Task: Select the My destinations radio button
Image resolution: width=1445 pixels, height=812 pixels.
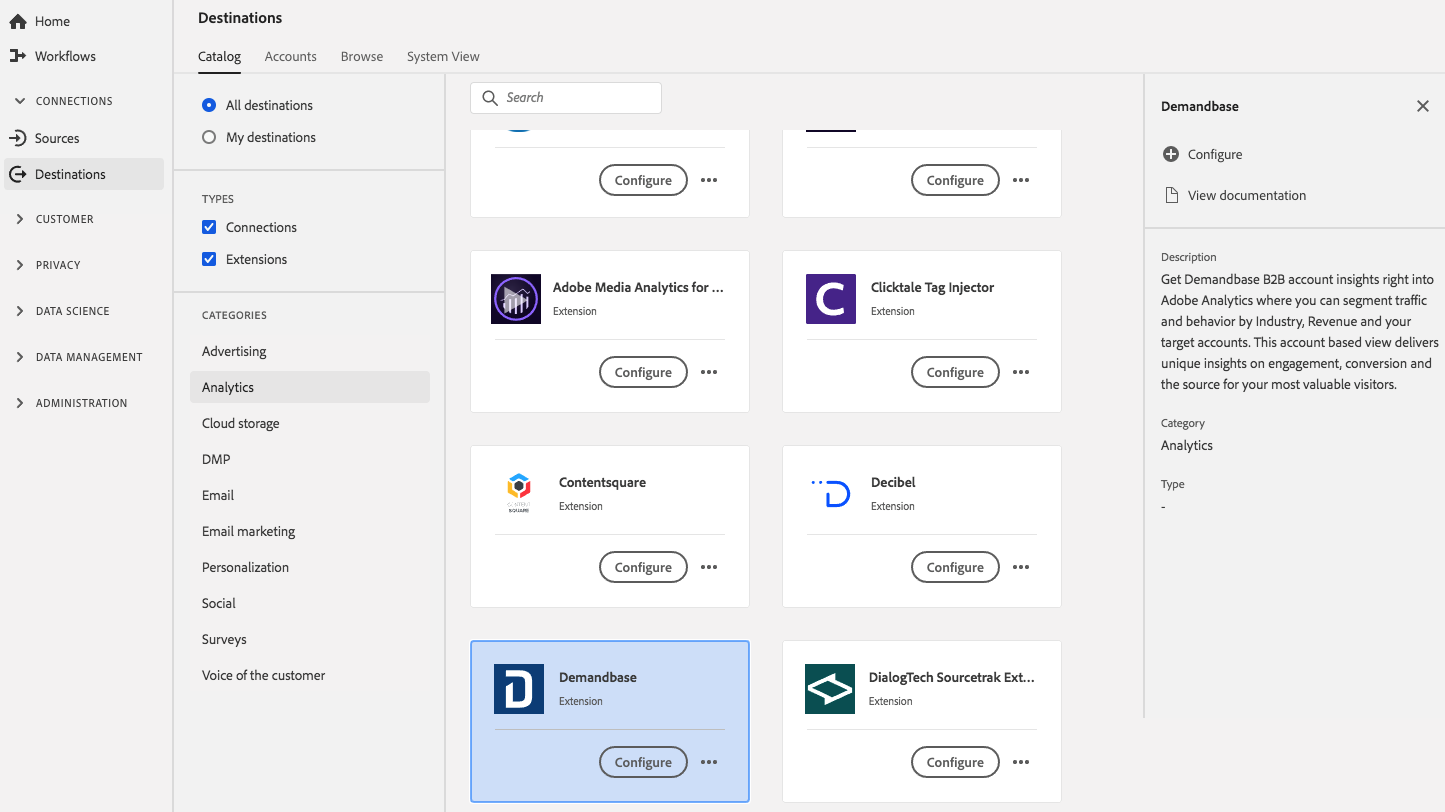Action: pos(209,137)
